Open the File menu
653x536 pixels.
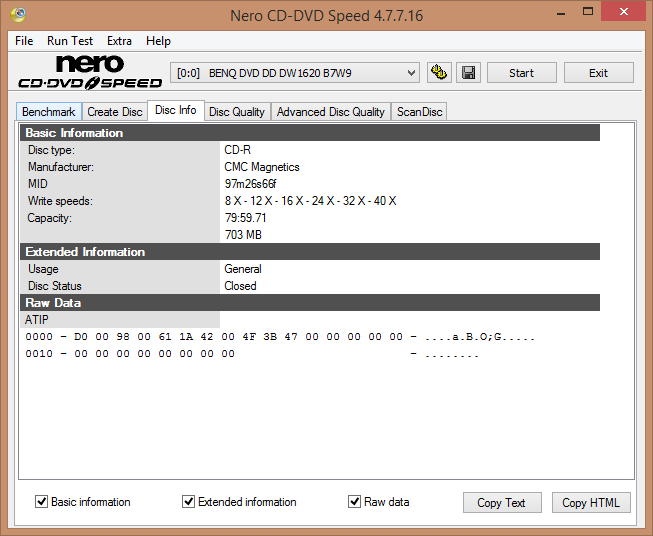click(x=24, y=41)
